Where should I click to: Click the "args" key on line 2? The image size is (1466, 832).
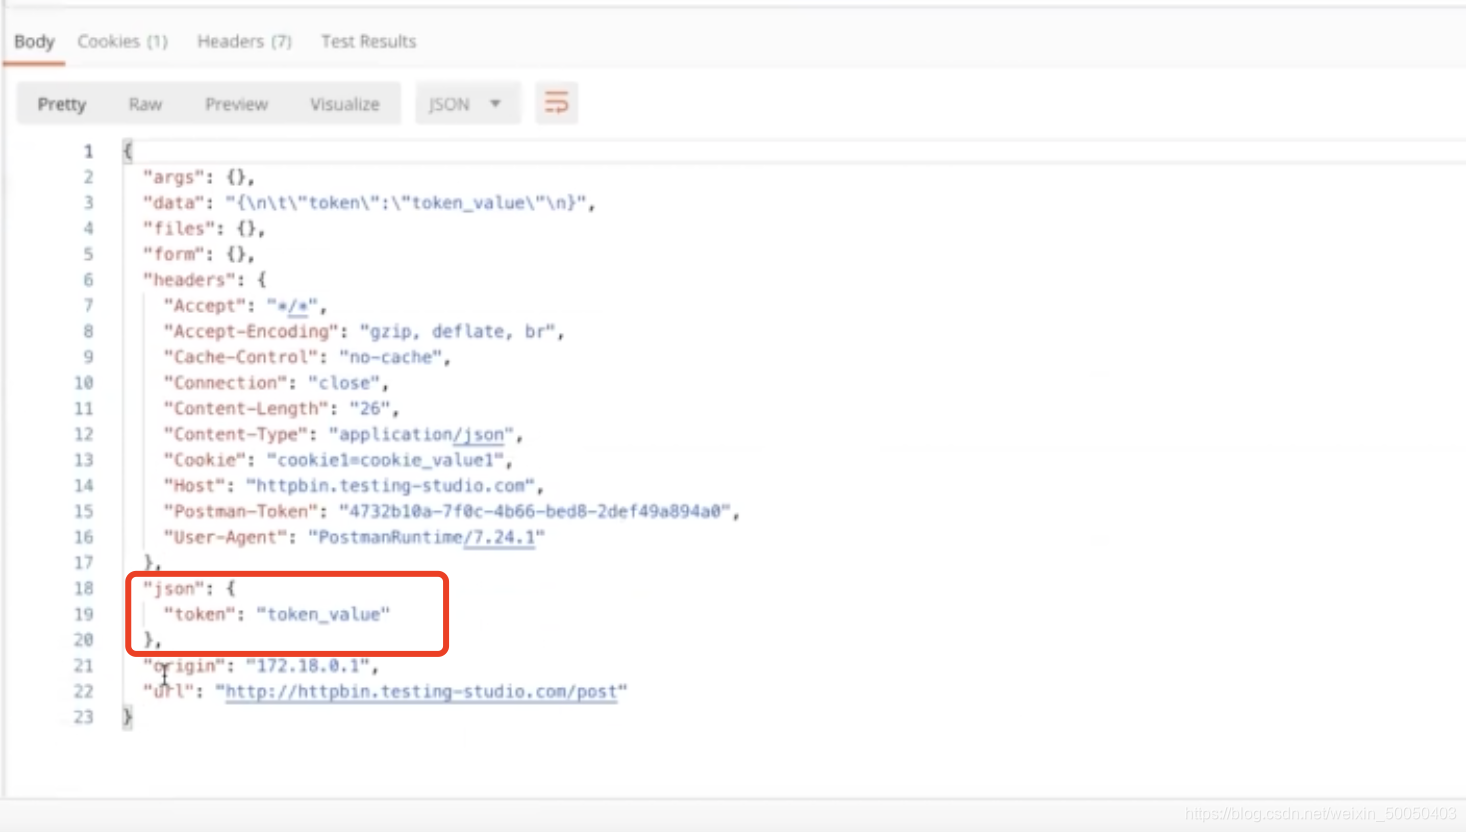click(x=173, y=177)
